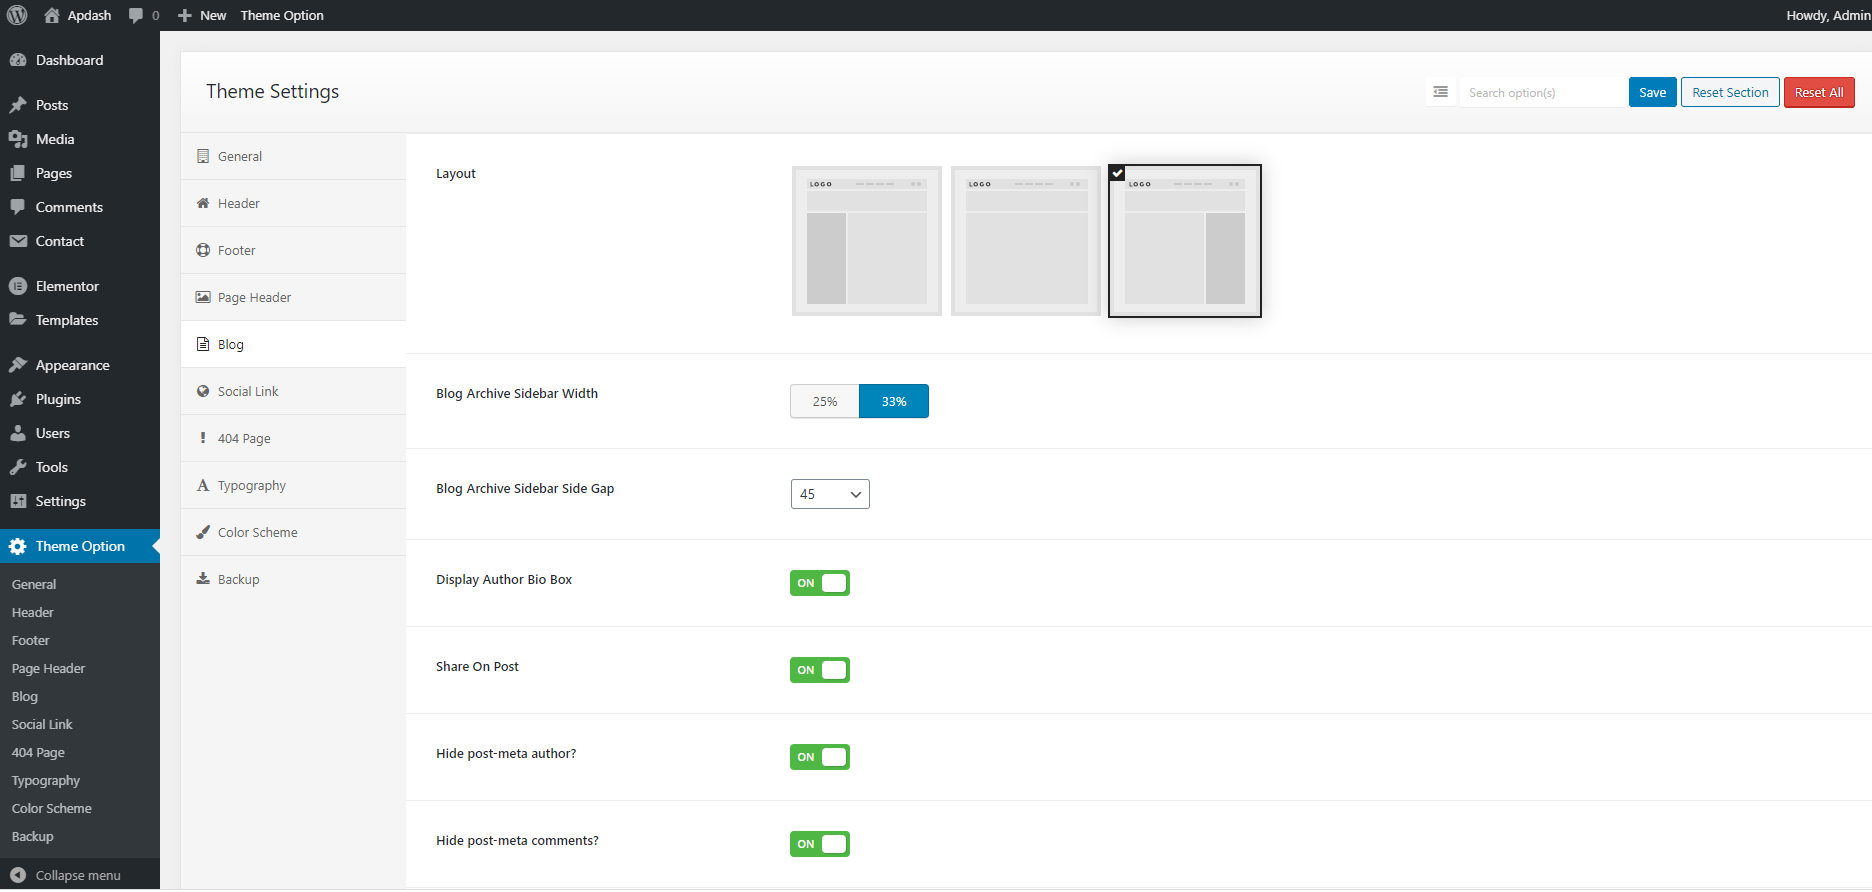Open the New content menu in admin bar

coord(202,15)
